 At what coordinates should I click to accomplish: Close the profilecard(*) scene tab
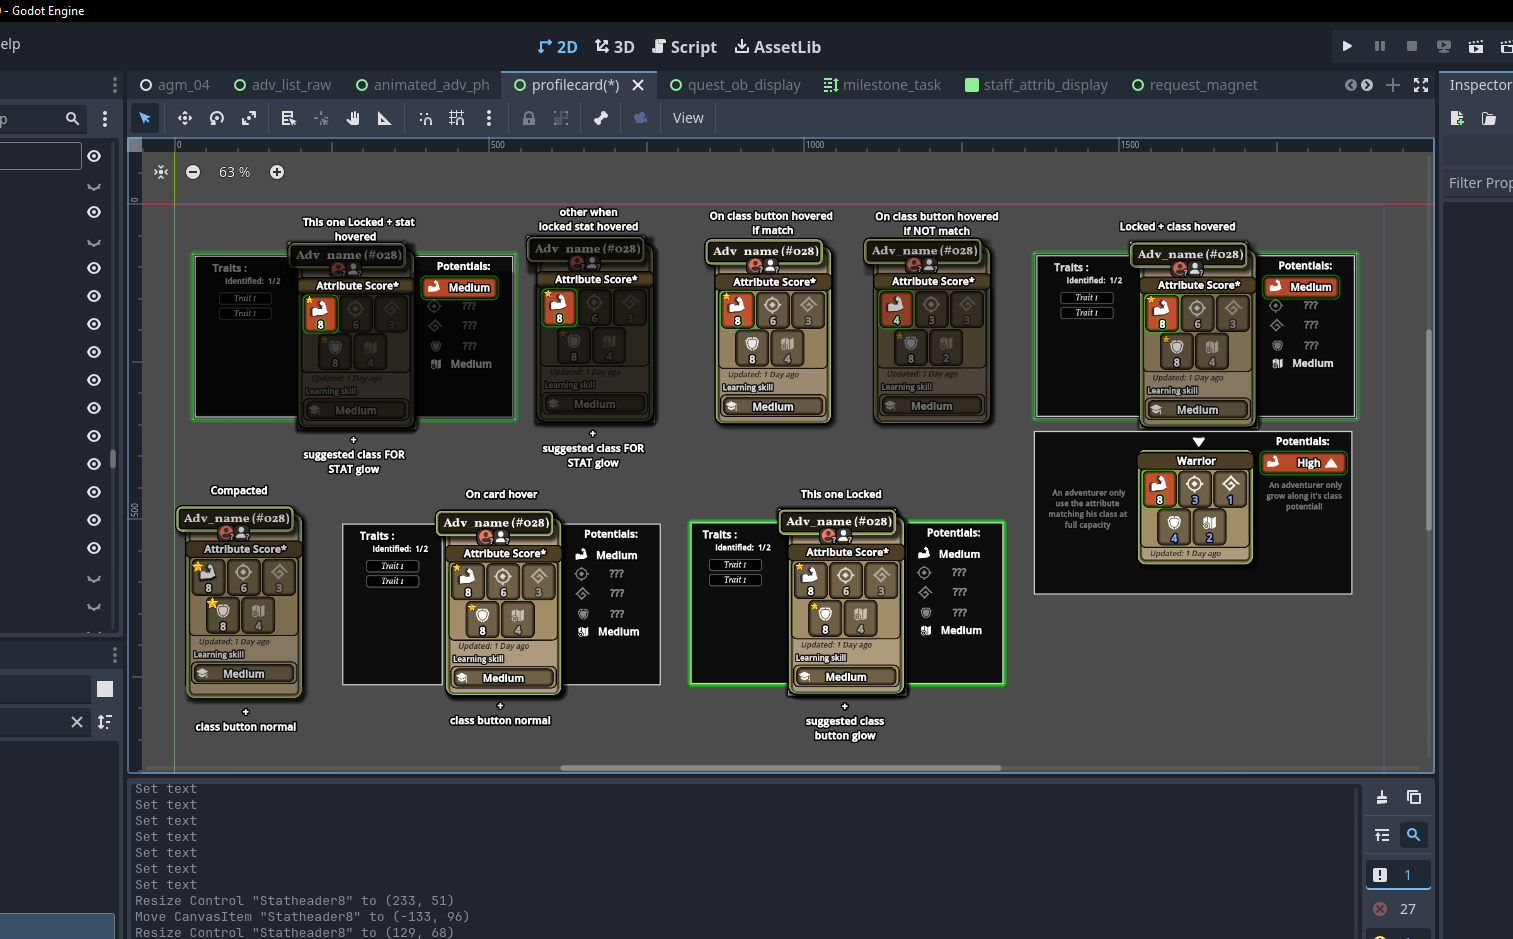[x=638, y=85]
